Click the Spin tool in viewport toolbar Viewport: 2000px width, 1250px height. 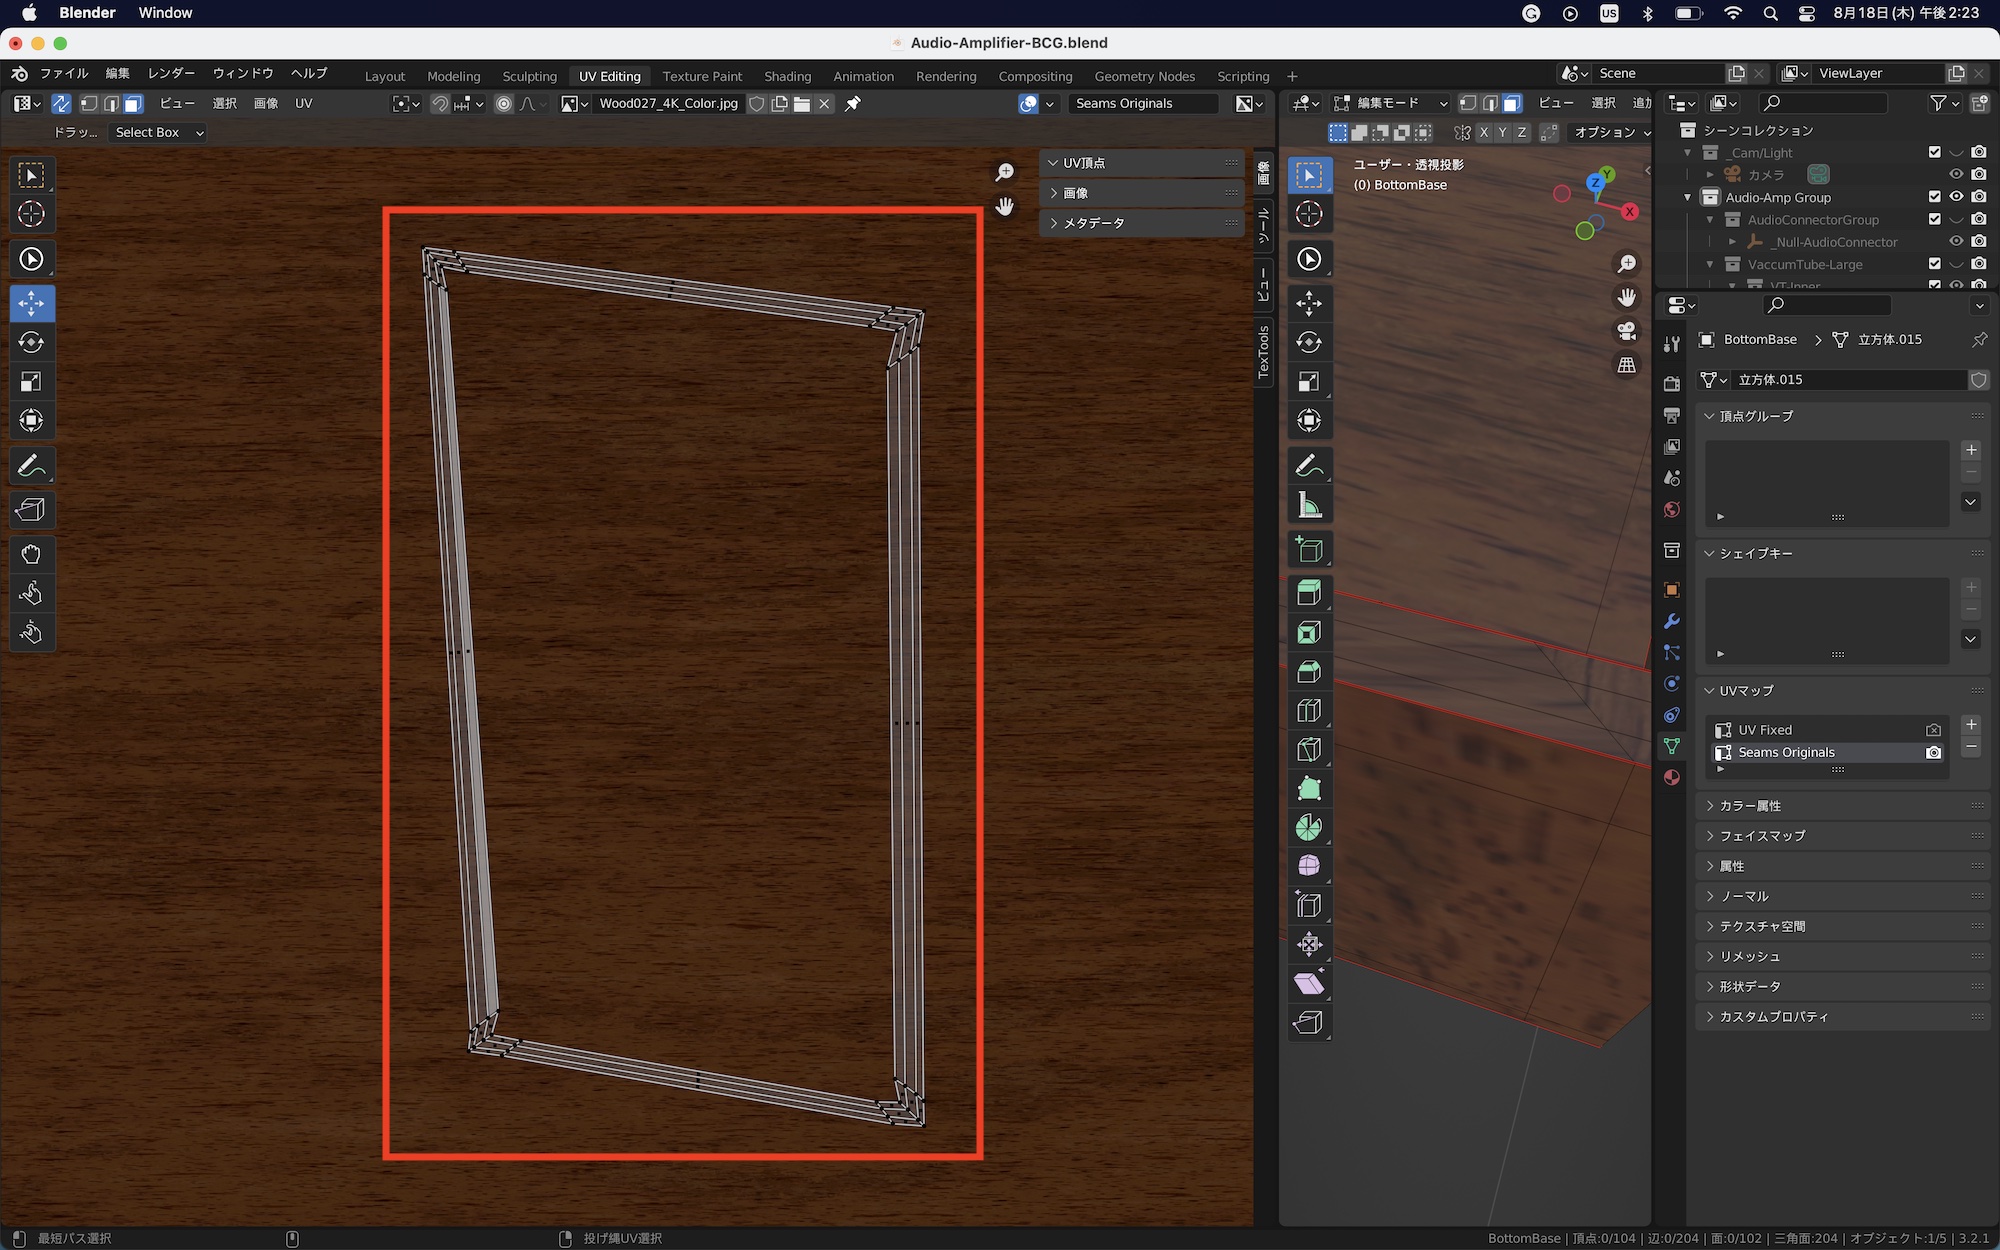1309,828
